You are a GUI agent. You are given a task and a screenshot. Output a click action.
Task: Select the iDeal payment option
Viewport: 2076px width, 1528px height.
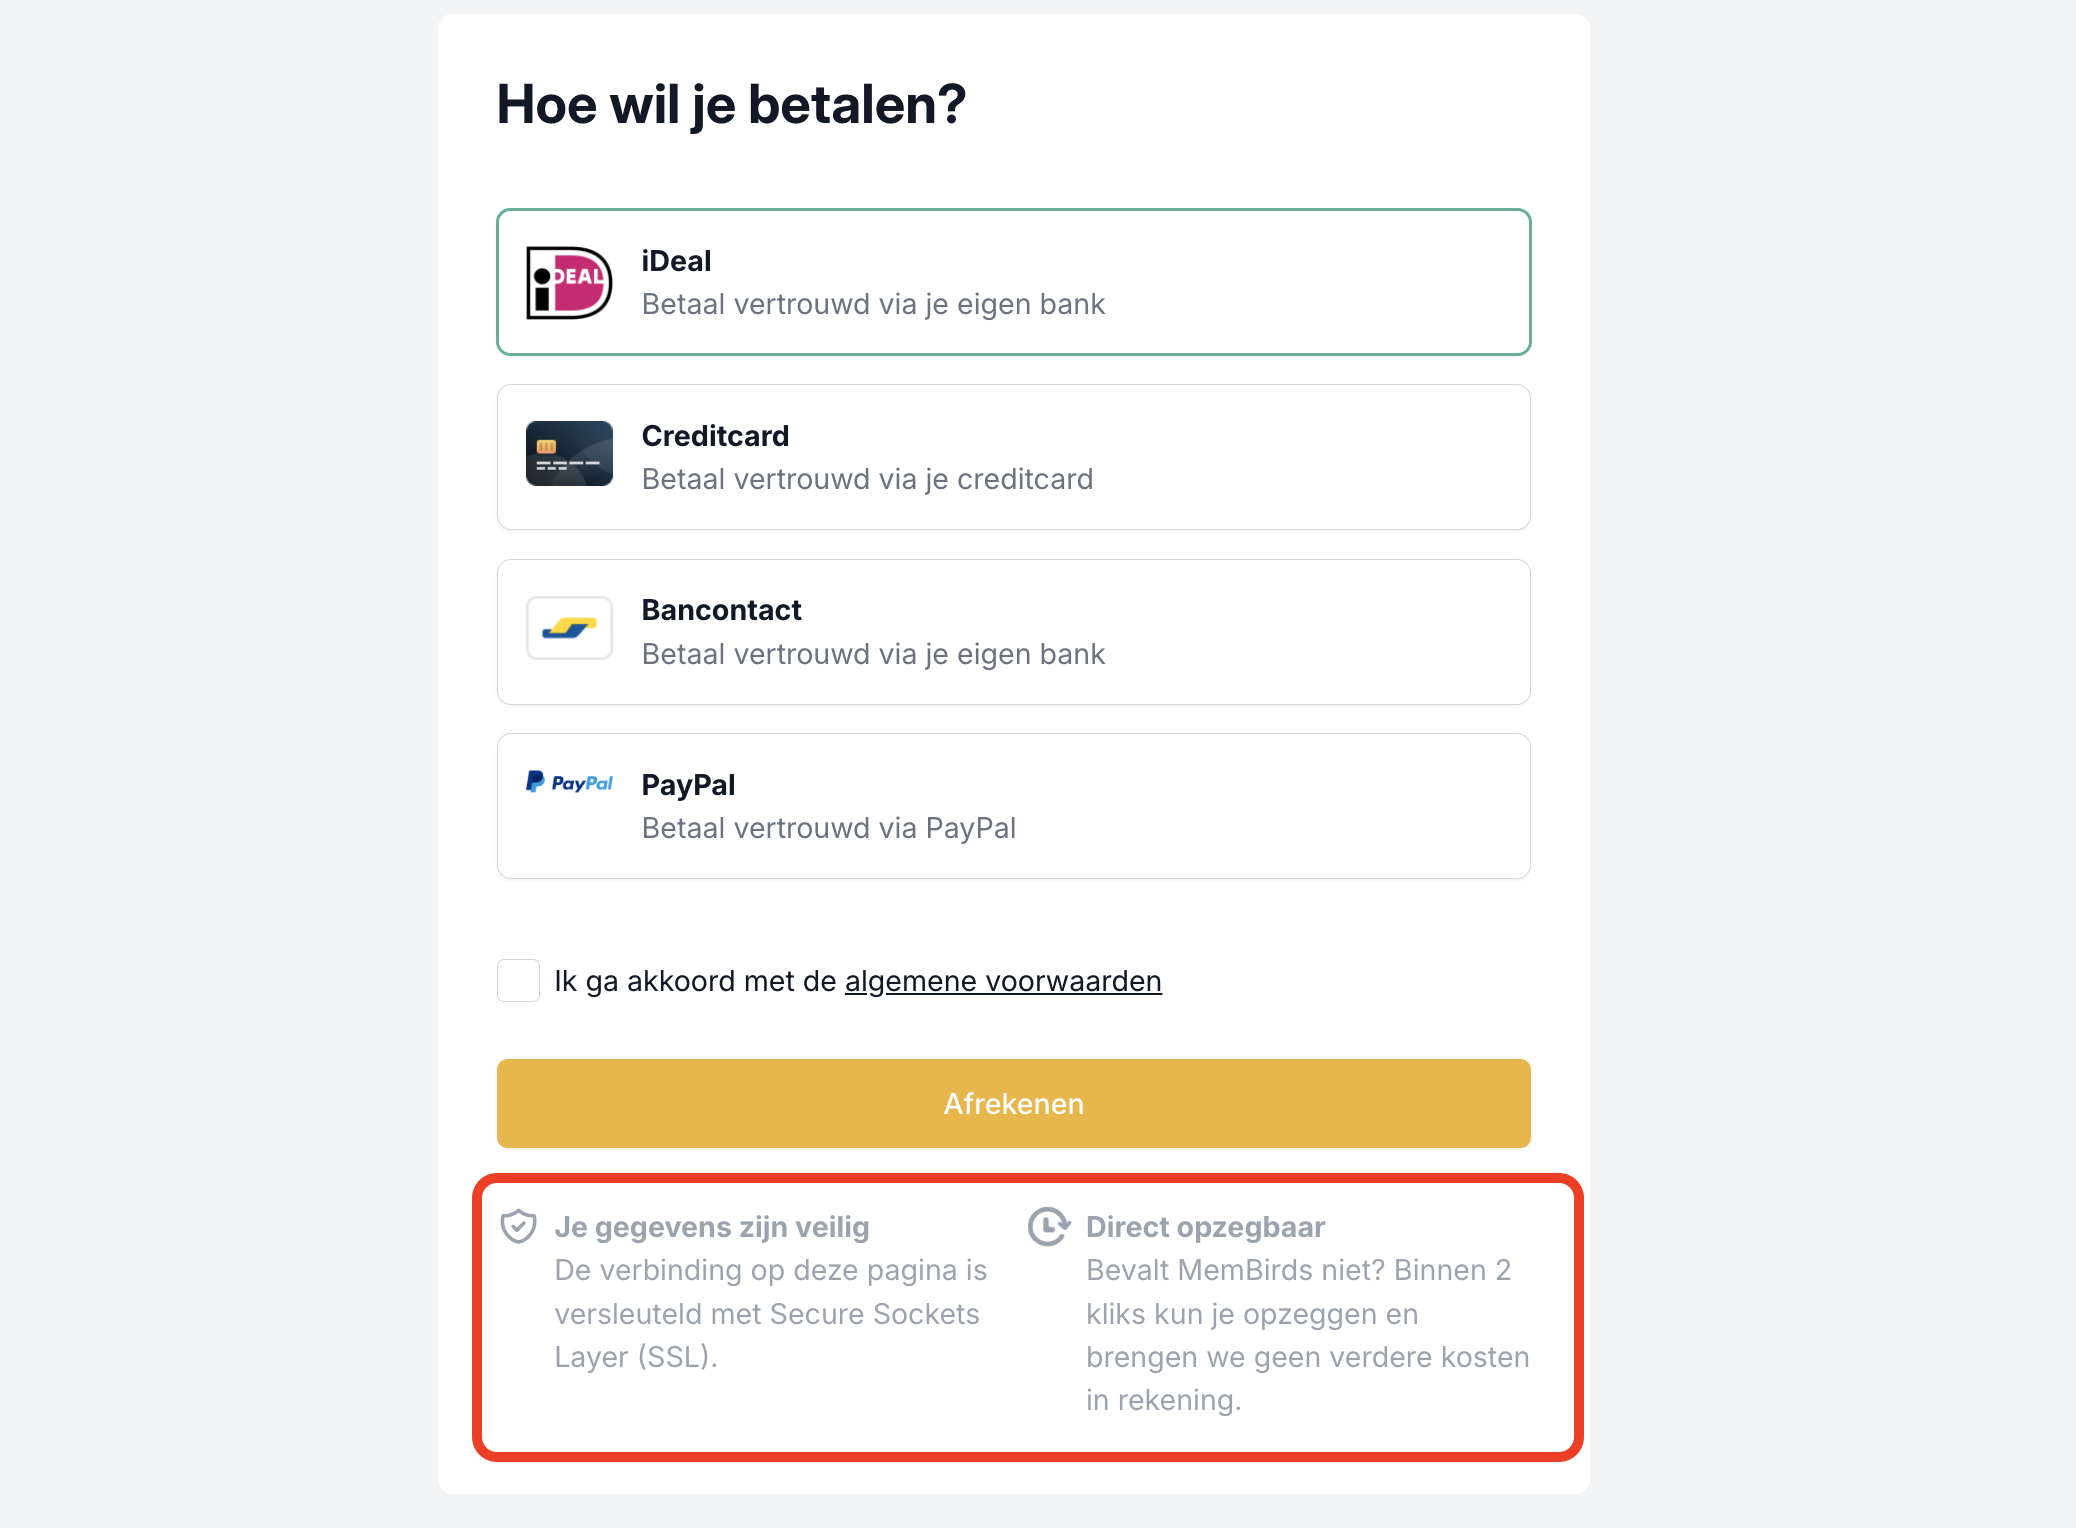pyautogui.click(x=1013, y=282)
